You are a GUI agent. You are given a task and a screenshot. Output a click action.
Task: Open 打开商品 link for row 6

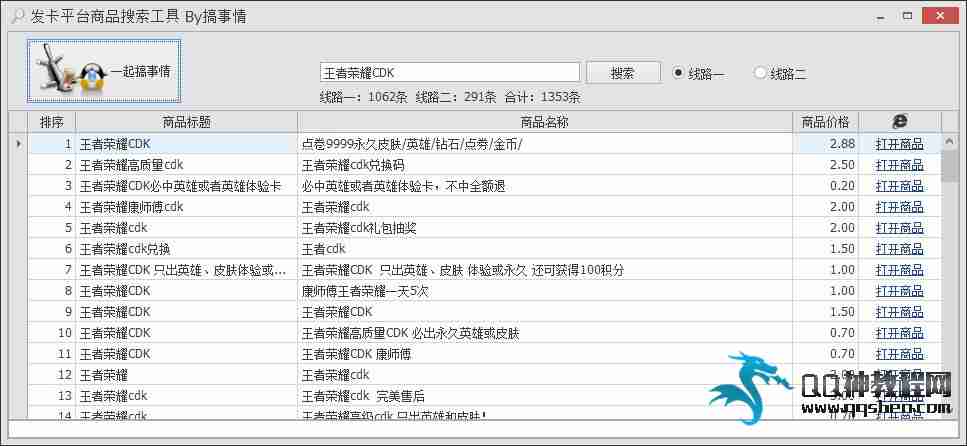(900, 249)
